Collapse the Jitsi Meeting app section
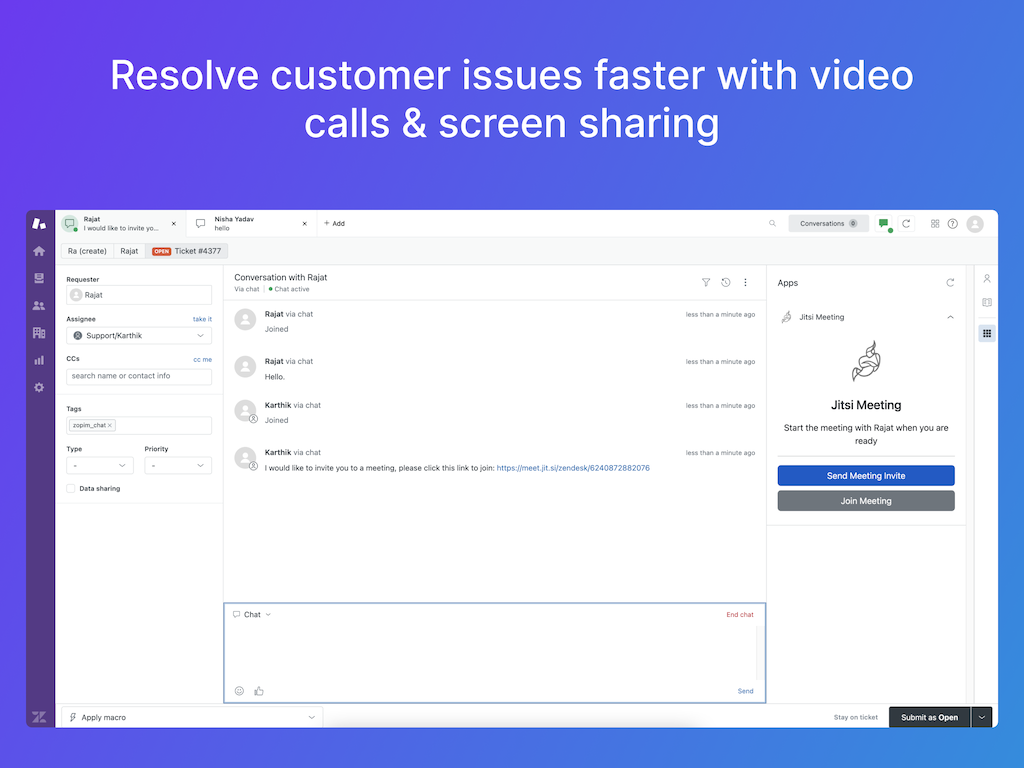The height and width of the screenshot is (768, 1024). 950,317
